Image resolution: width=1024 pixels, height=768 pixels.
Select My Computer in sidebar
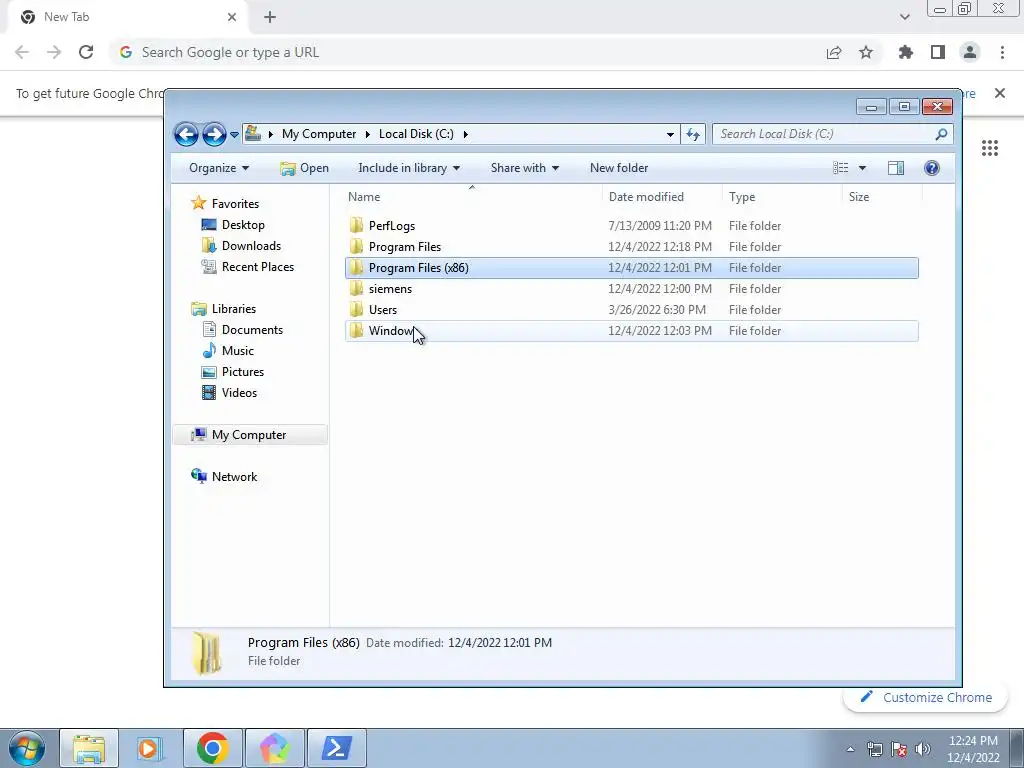pyautogui.click(x=249, y=434)
